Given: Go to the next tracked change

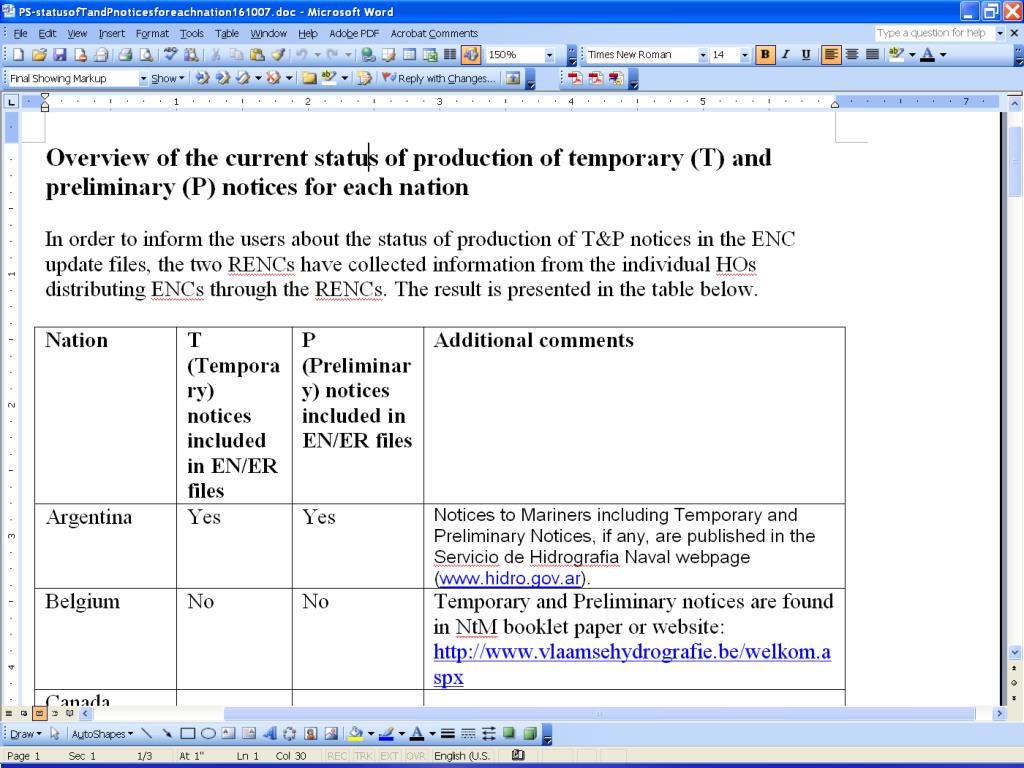Looking at the screenshot, I should coord(223,78).
